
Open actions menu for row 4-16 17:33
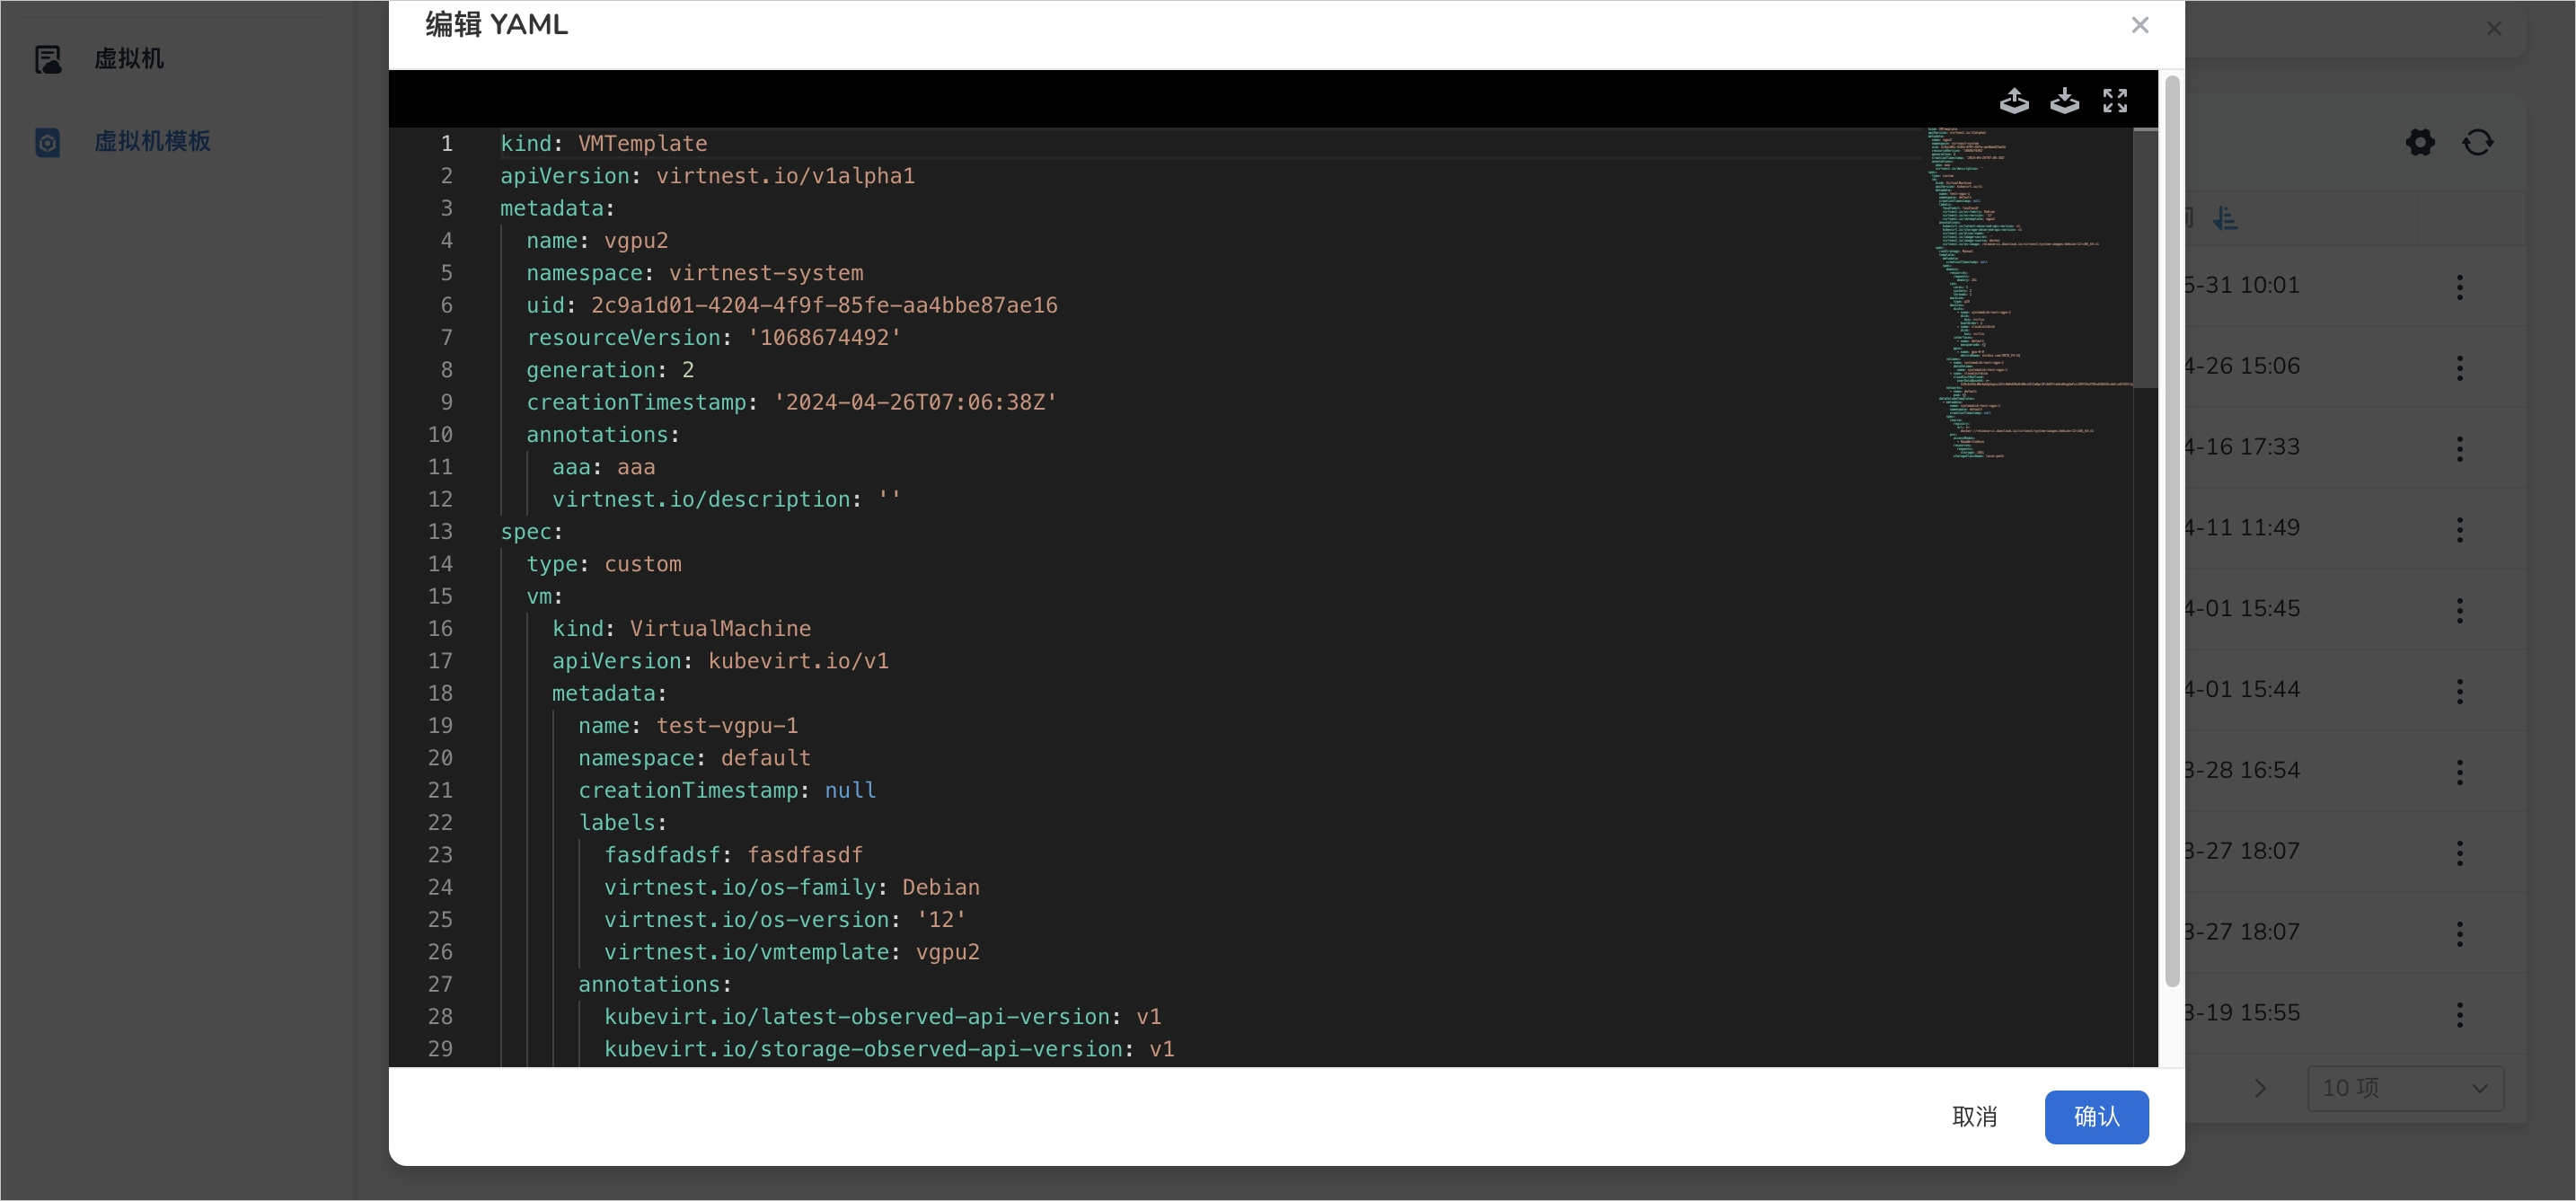click(2459, 448)
